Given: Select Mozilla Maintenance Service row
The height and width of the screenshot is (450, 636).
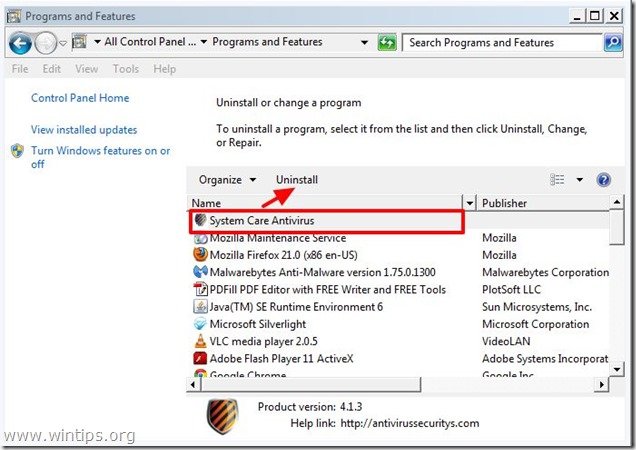Looking at the screenshot, I should tap(400, 238).
